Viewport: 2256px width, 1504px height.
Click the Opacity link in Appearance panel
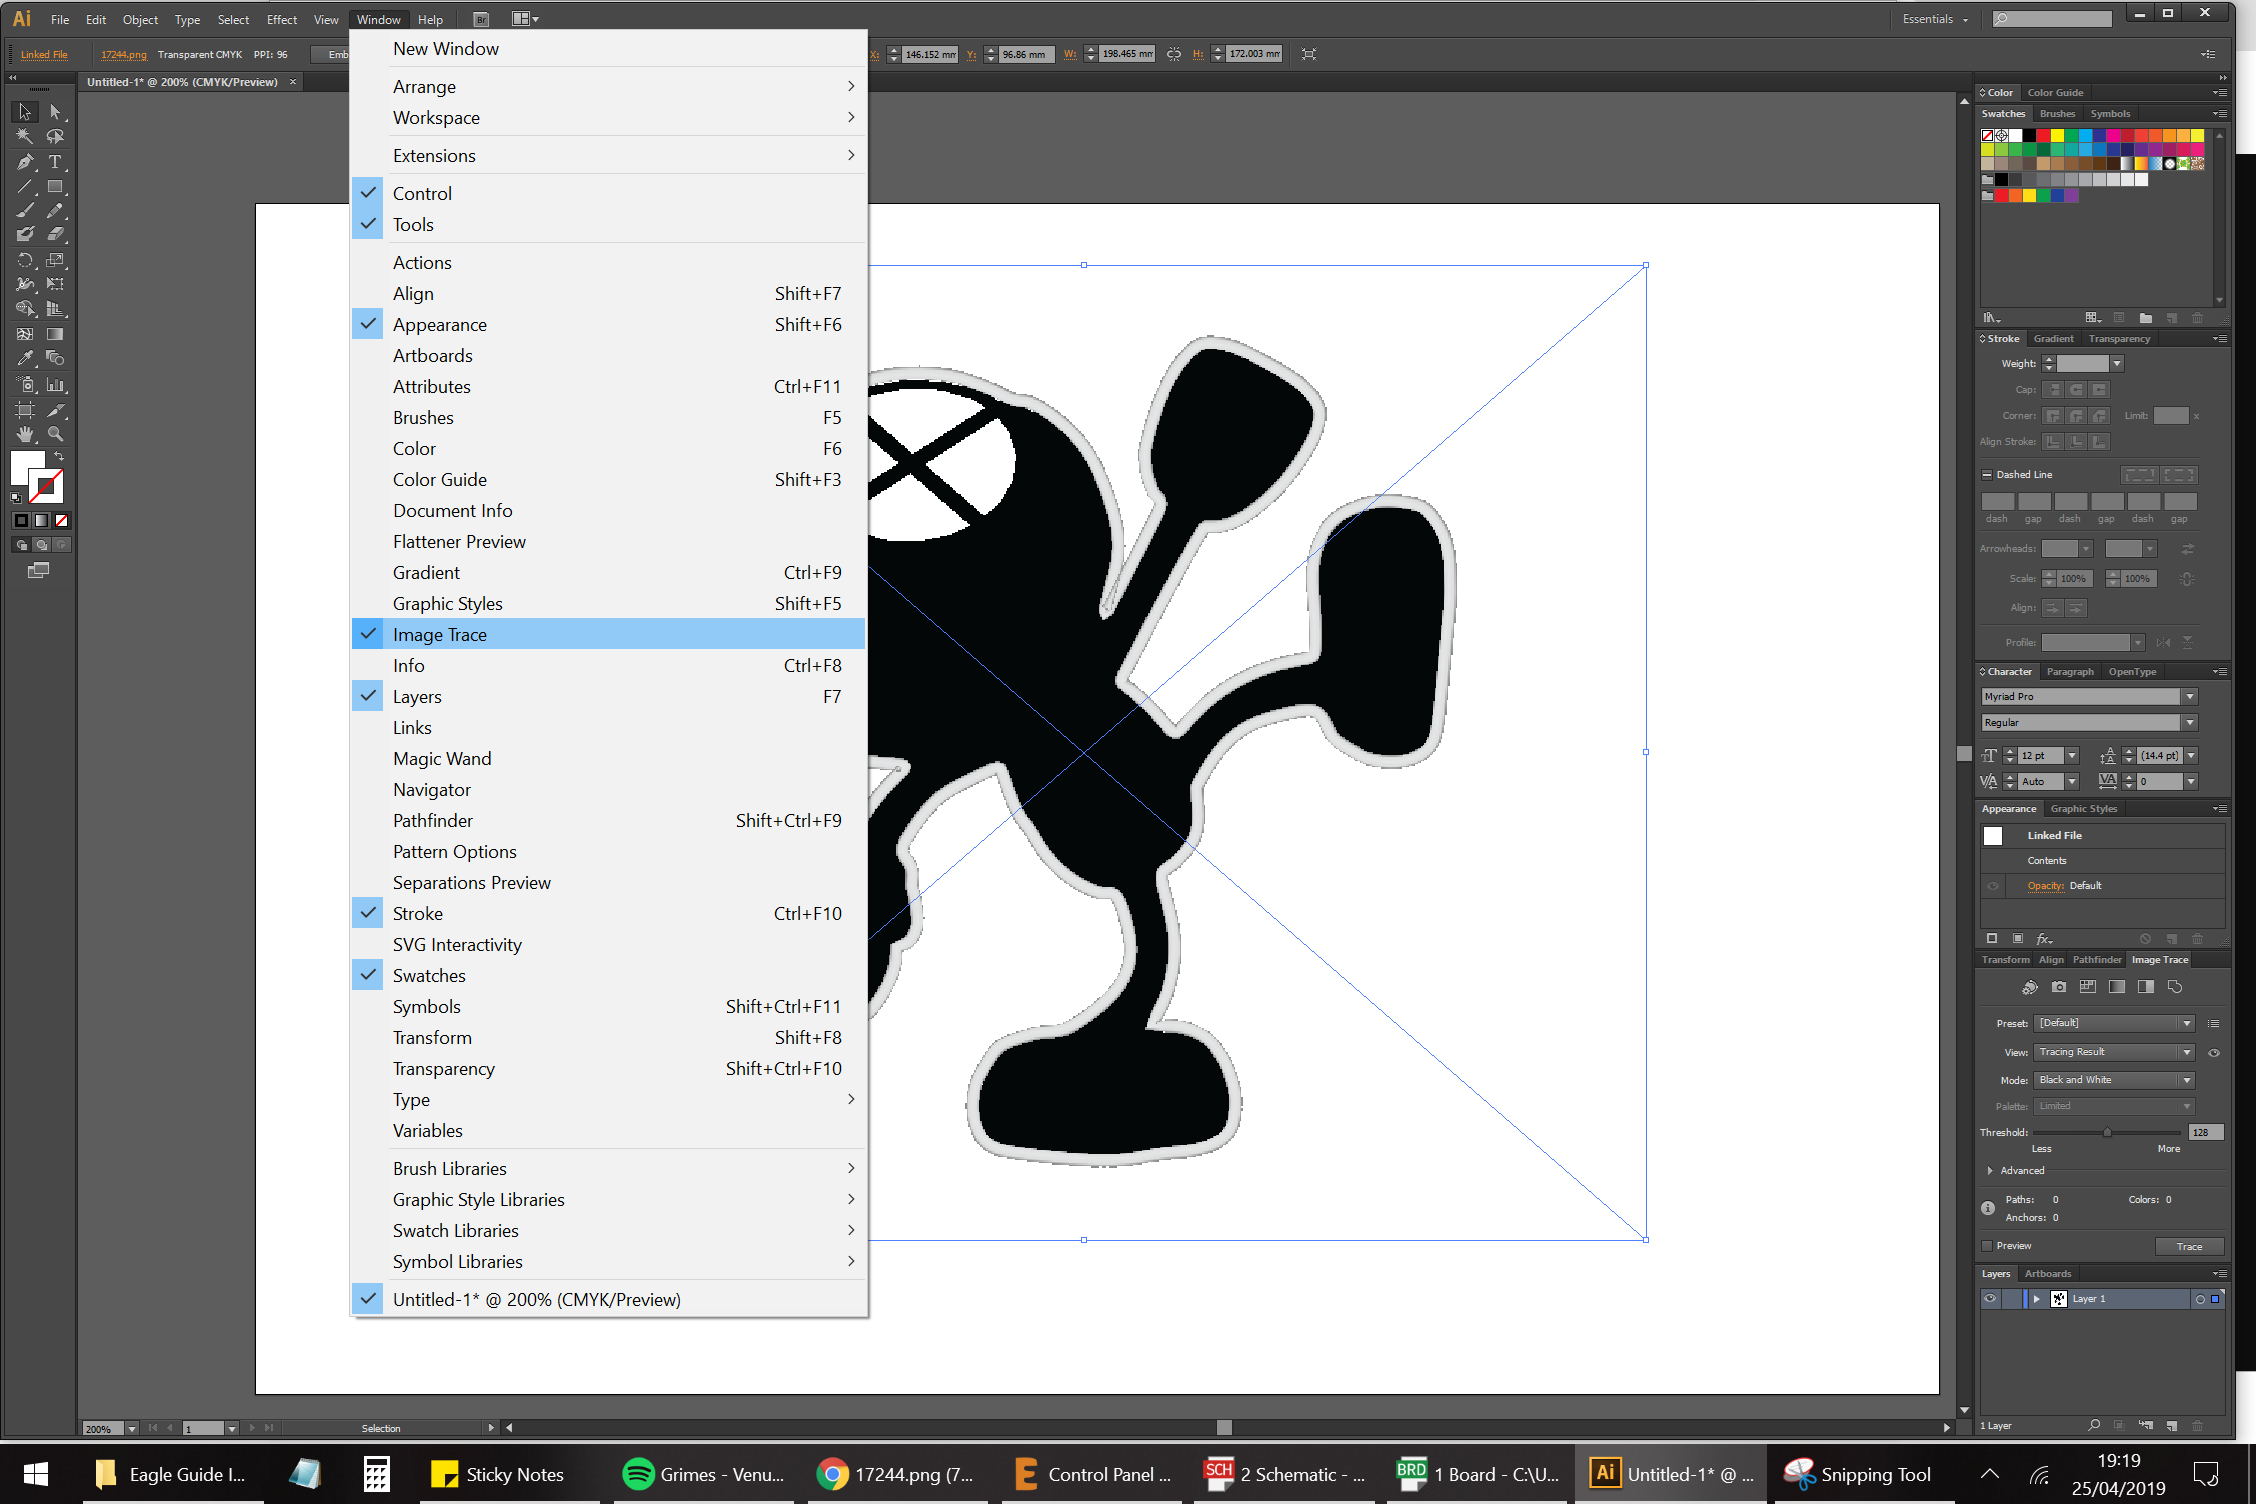pos(2045,886)
